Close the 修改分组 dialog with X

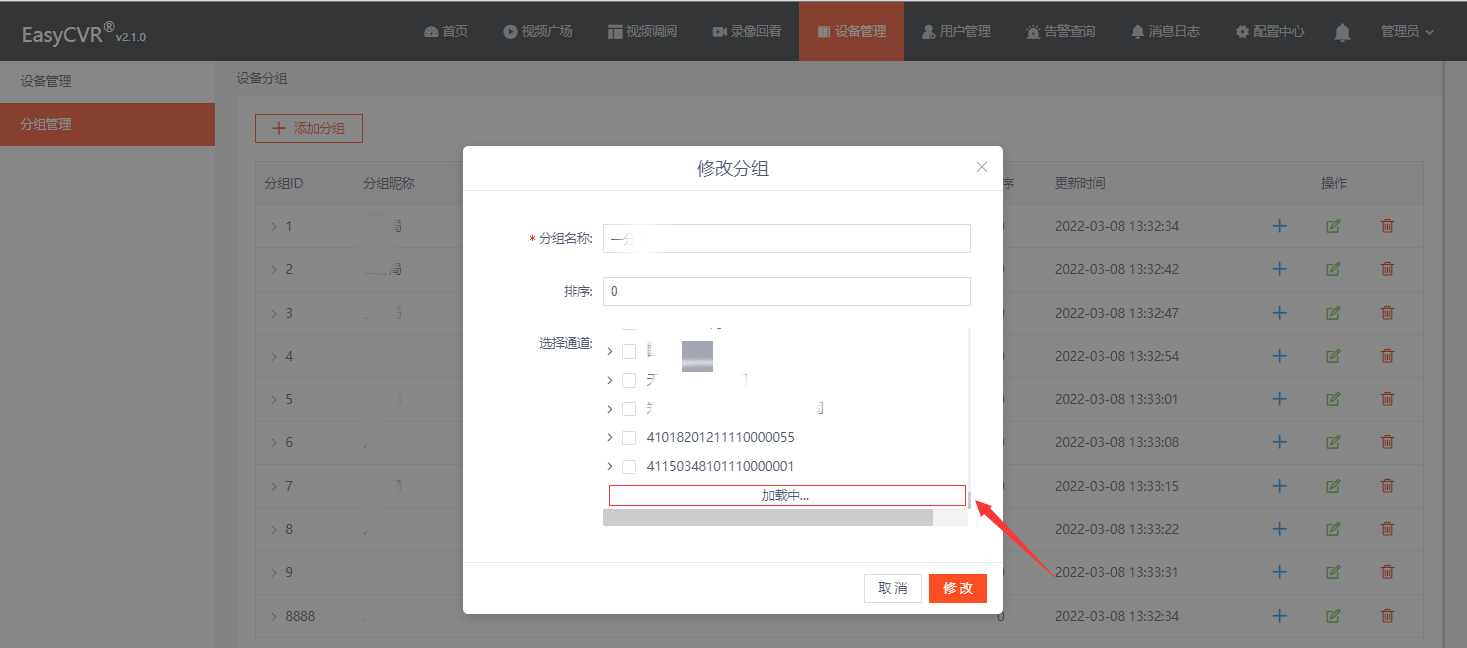click(x=982, y=167)
